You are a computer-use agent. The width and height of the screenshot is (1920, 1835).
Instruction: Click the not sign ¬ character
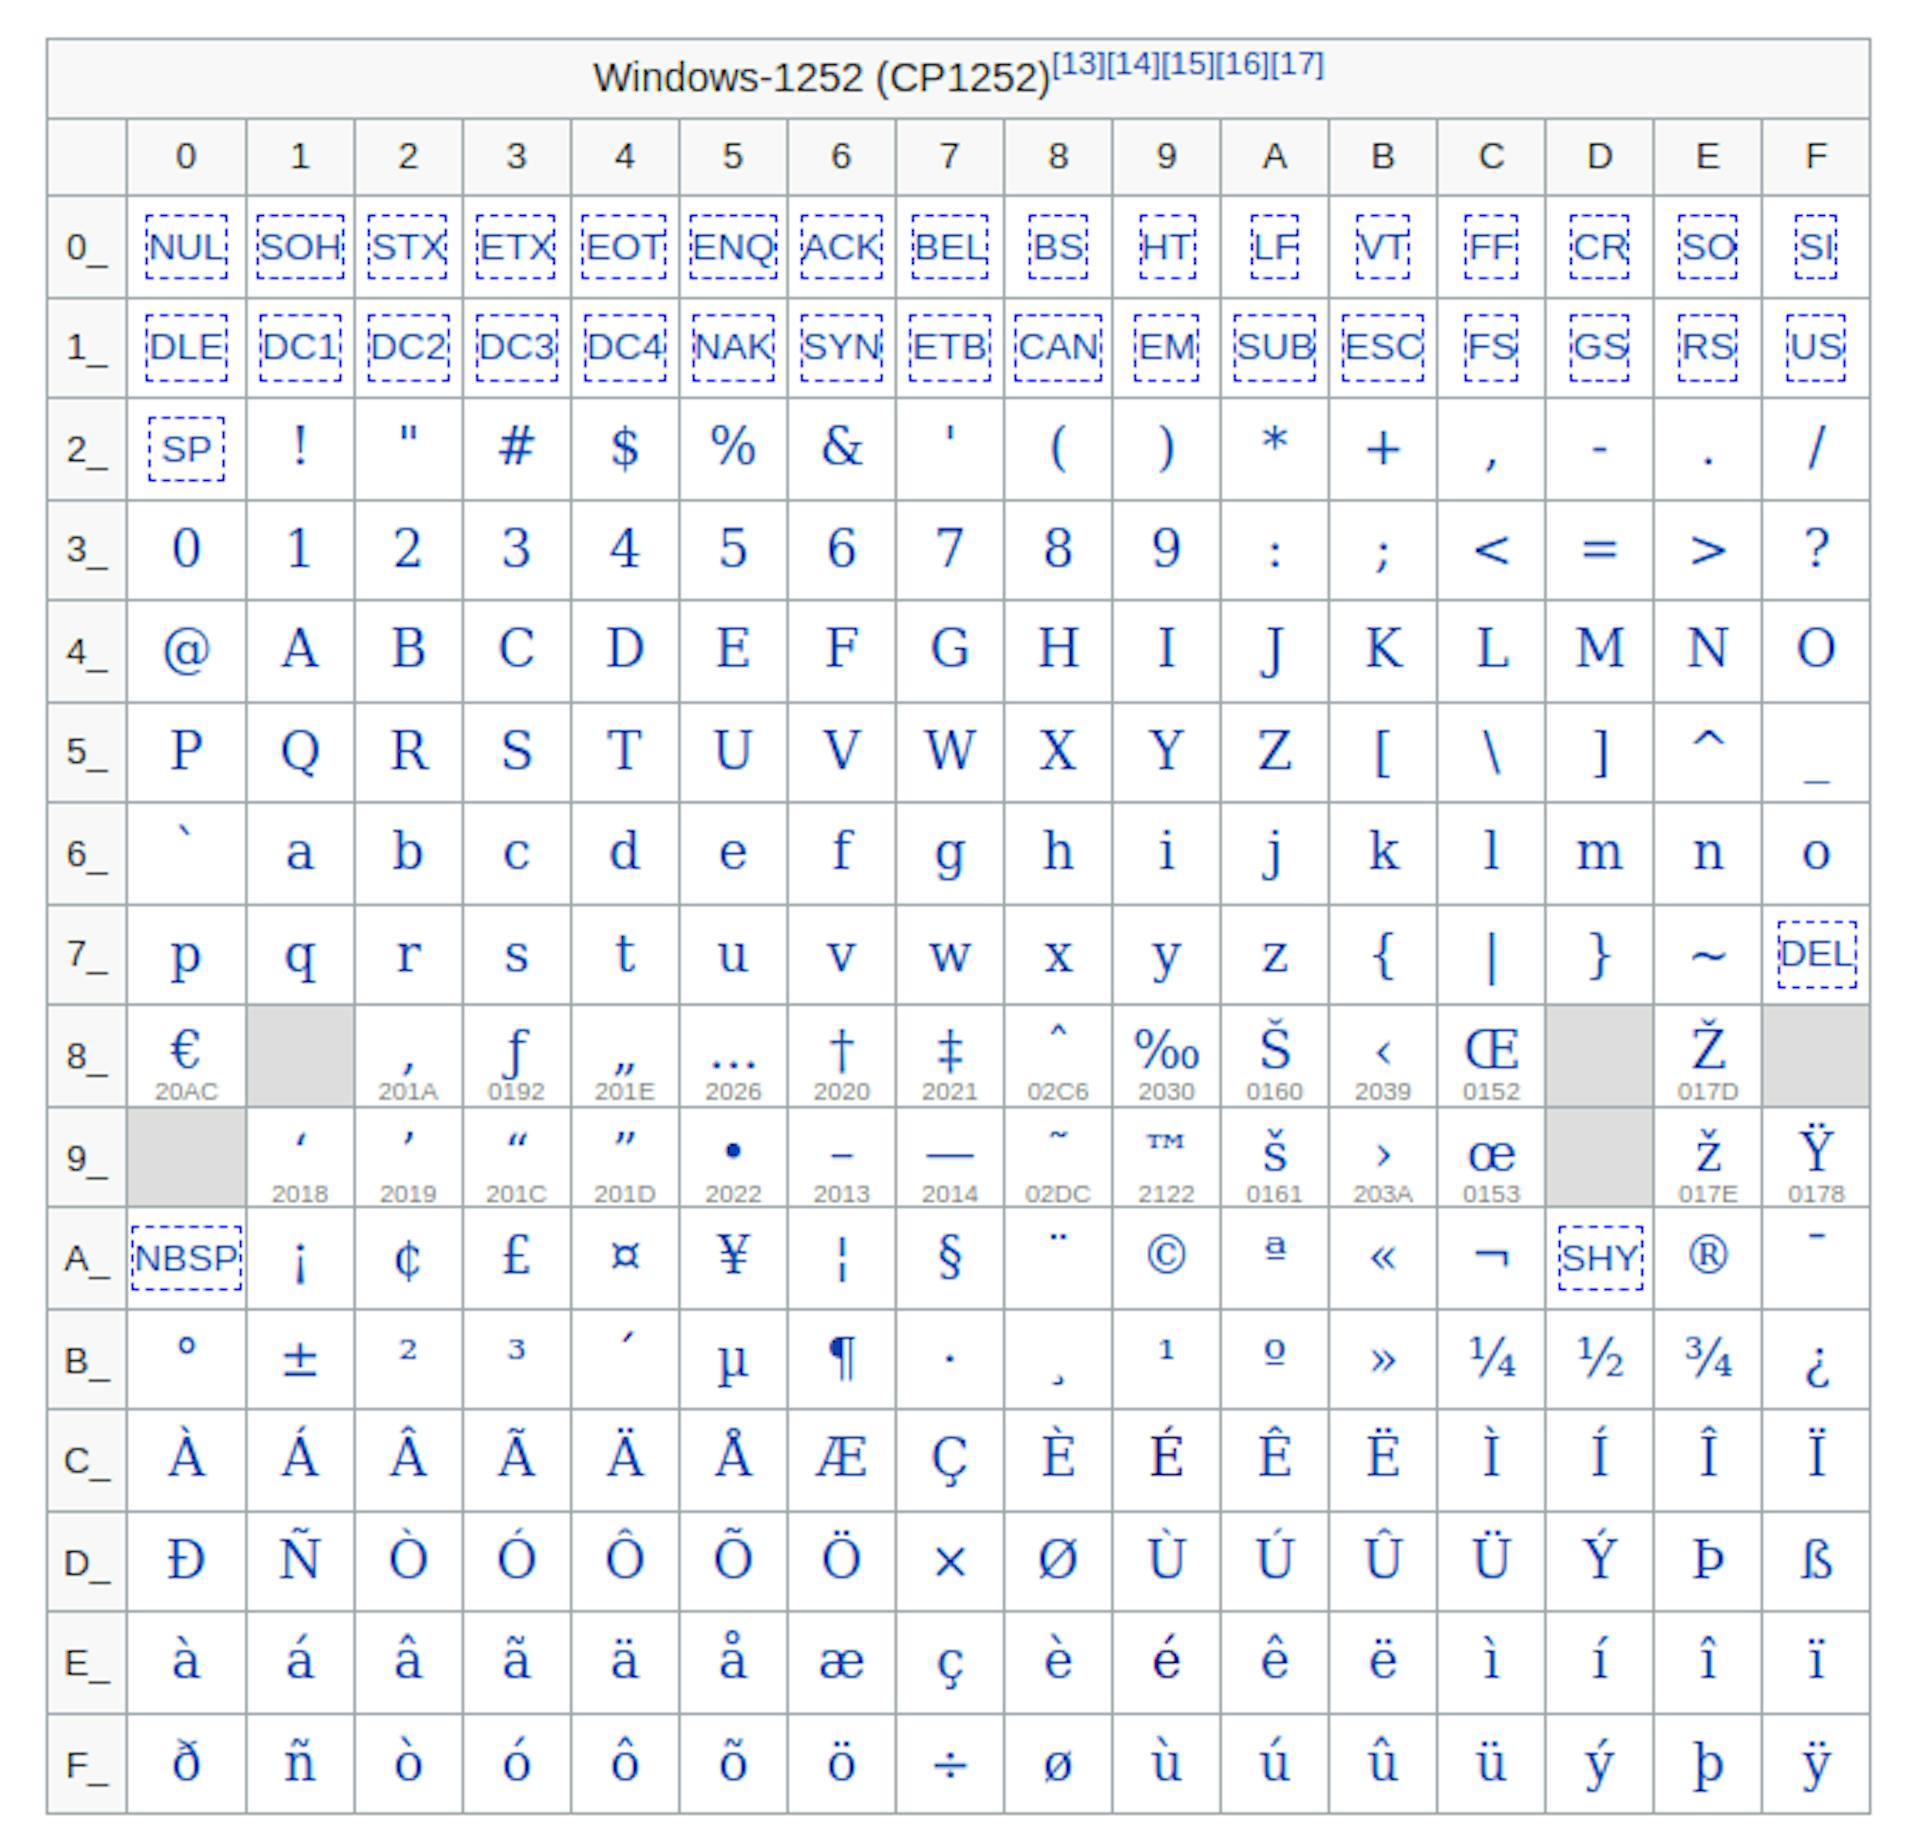click(1491, 1256)
